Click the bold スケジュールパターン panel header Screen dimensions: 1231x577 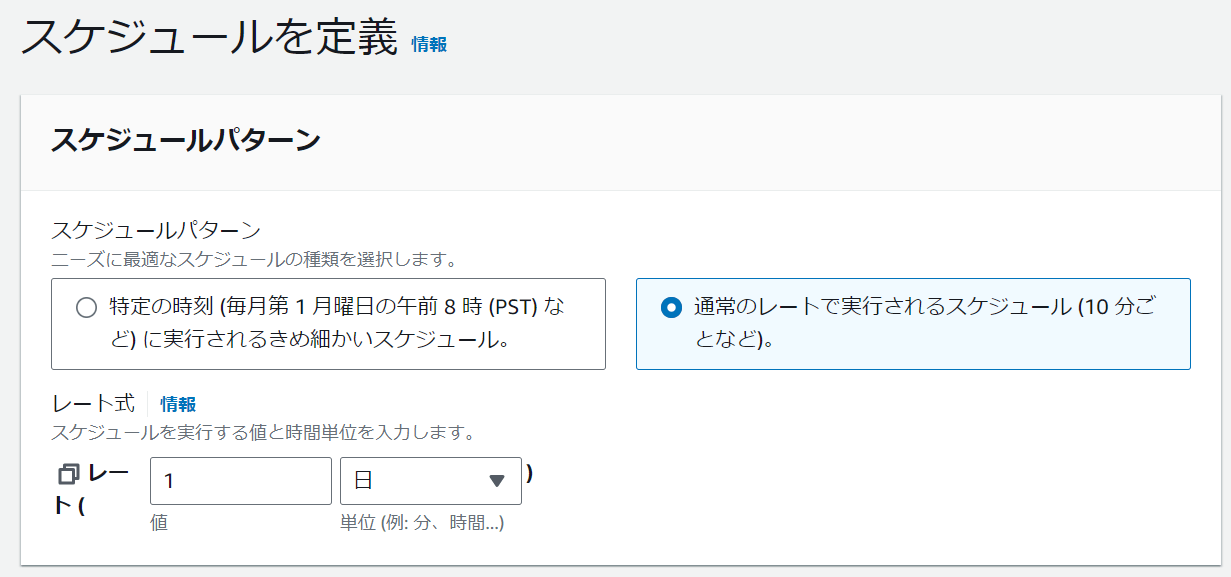(x=186, y=140)
